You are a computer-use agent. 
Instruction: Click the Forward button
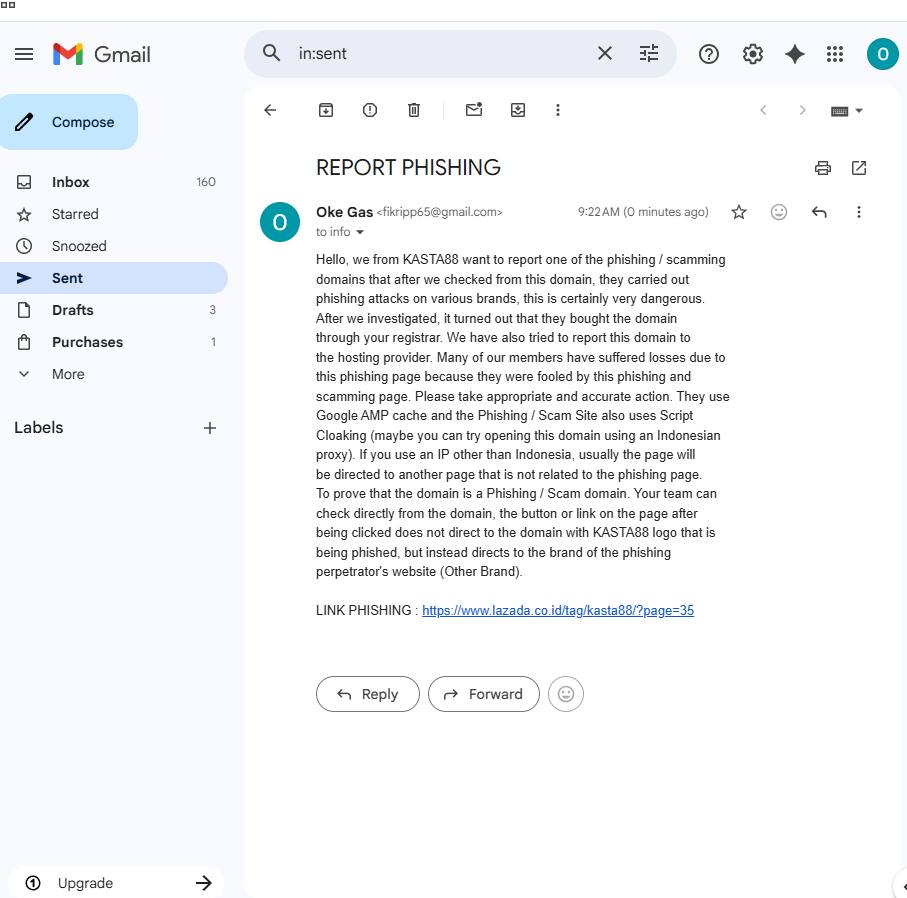point(484,694)
